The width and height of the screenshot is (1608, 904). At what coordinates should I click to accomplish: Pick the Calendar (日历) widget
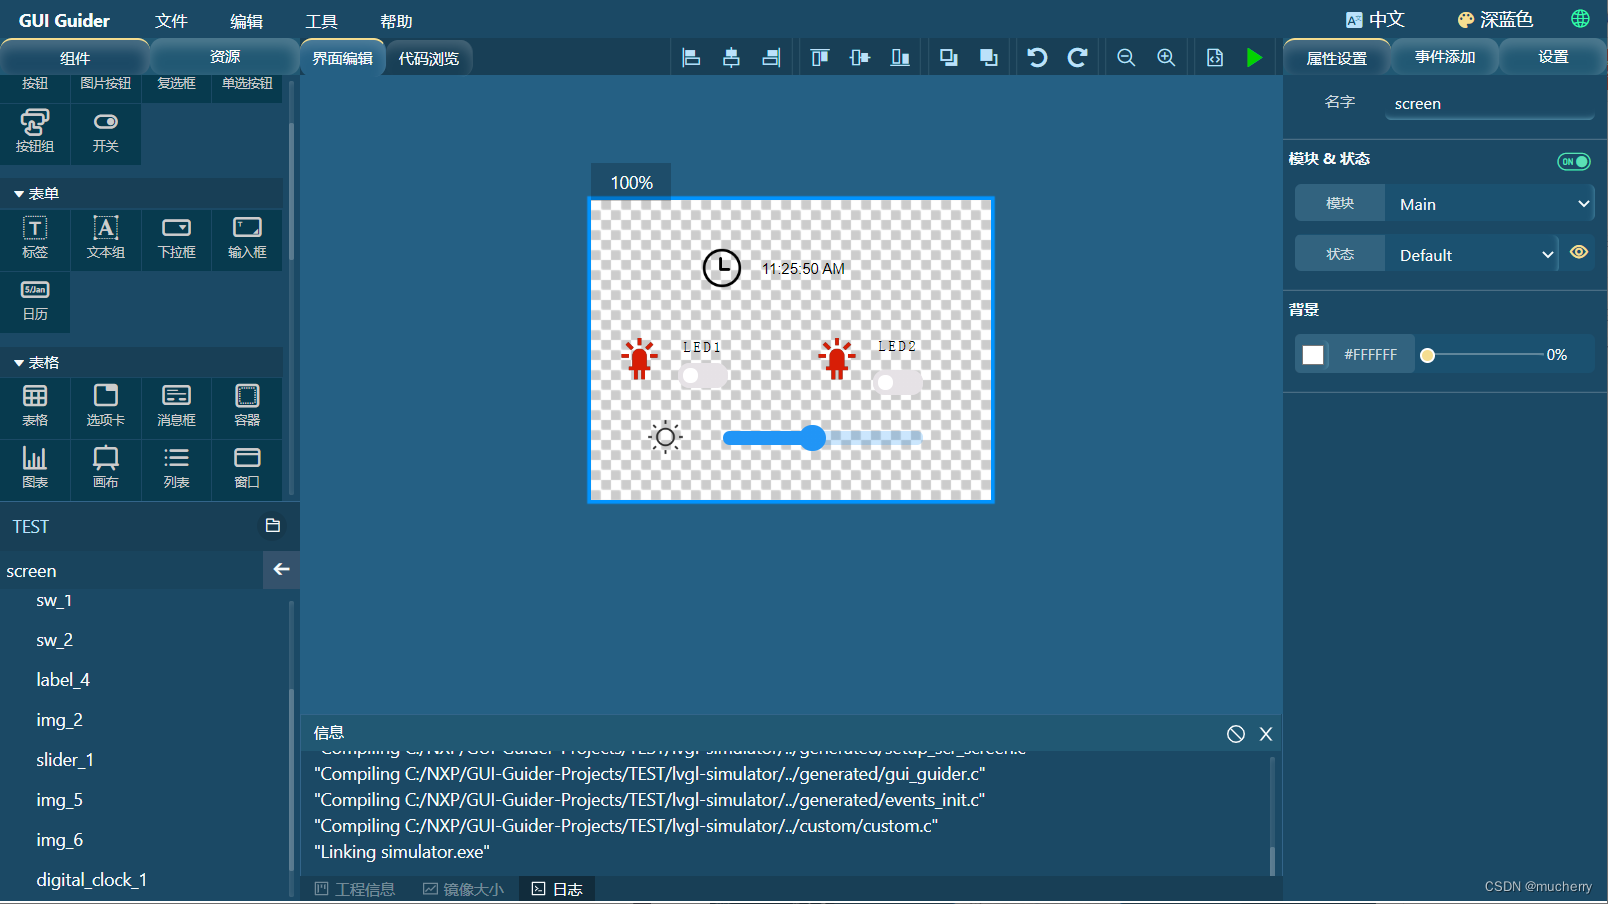(35, 300)
